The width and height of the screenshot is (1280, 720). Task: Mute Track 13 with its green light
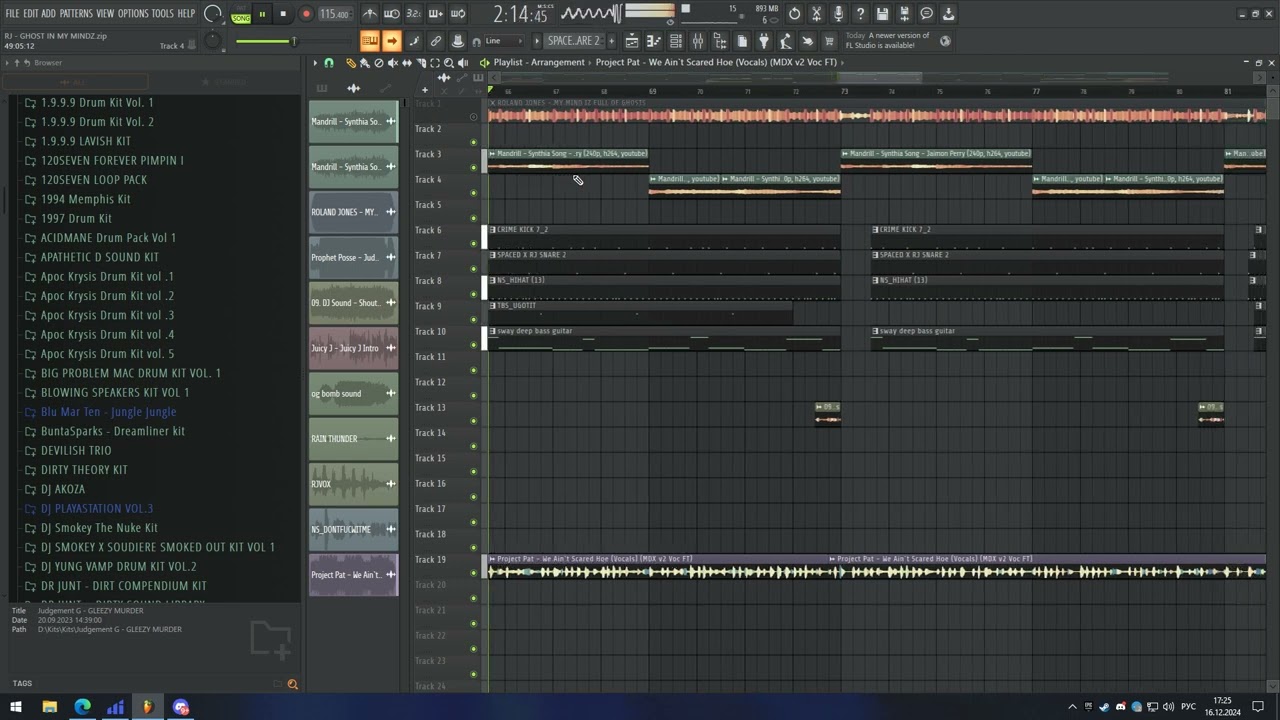point(474,420)
